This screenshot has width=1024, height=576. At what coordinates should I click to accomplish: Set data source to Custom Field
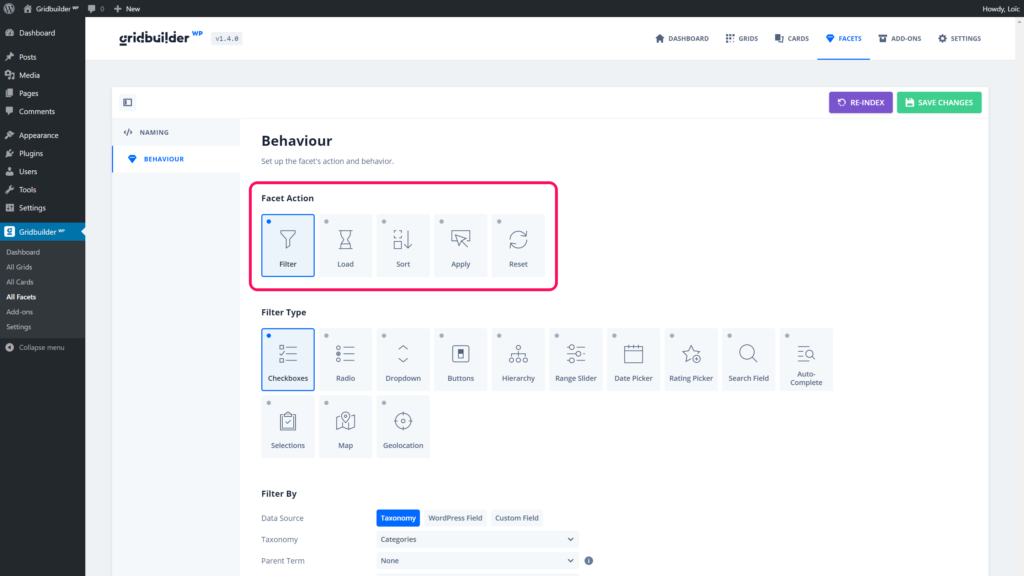point(517,518)
